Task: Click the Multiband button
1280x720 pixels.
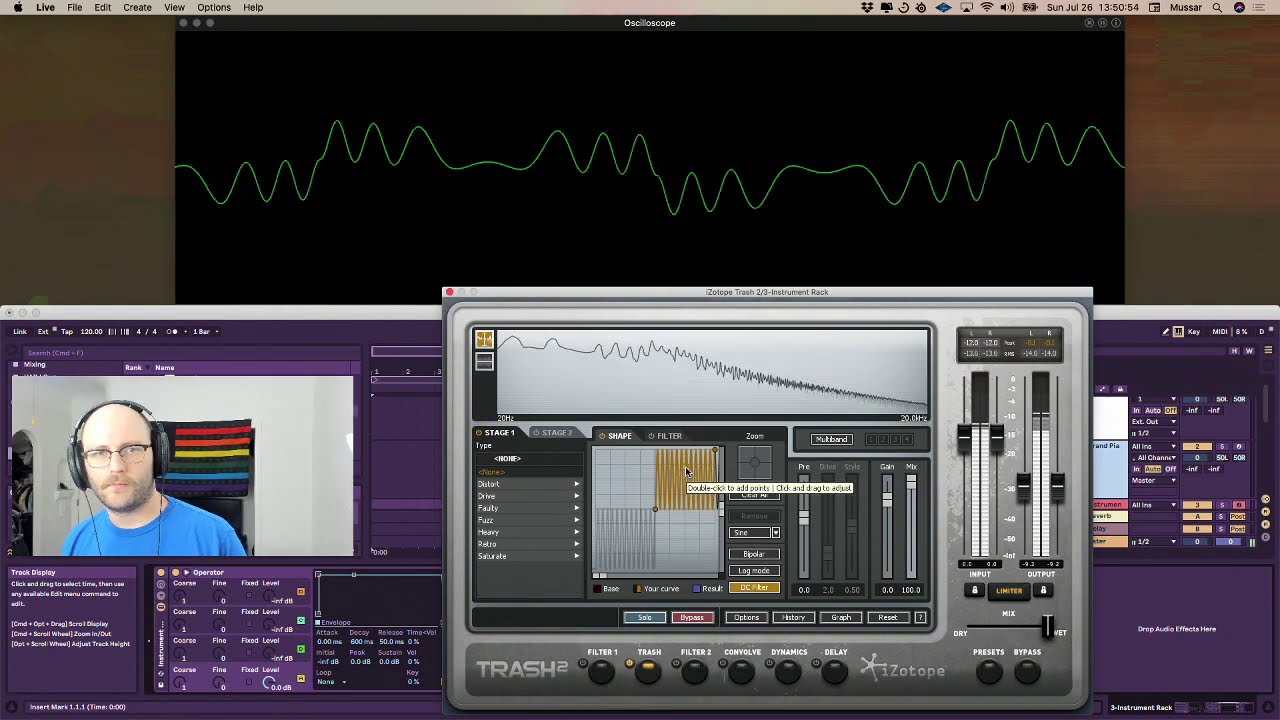Action: tap(831, 439)
